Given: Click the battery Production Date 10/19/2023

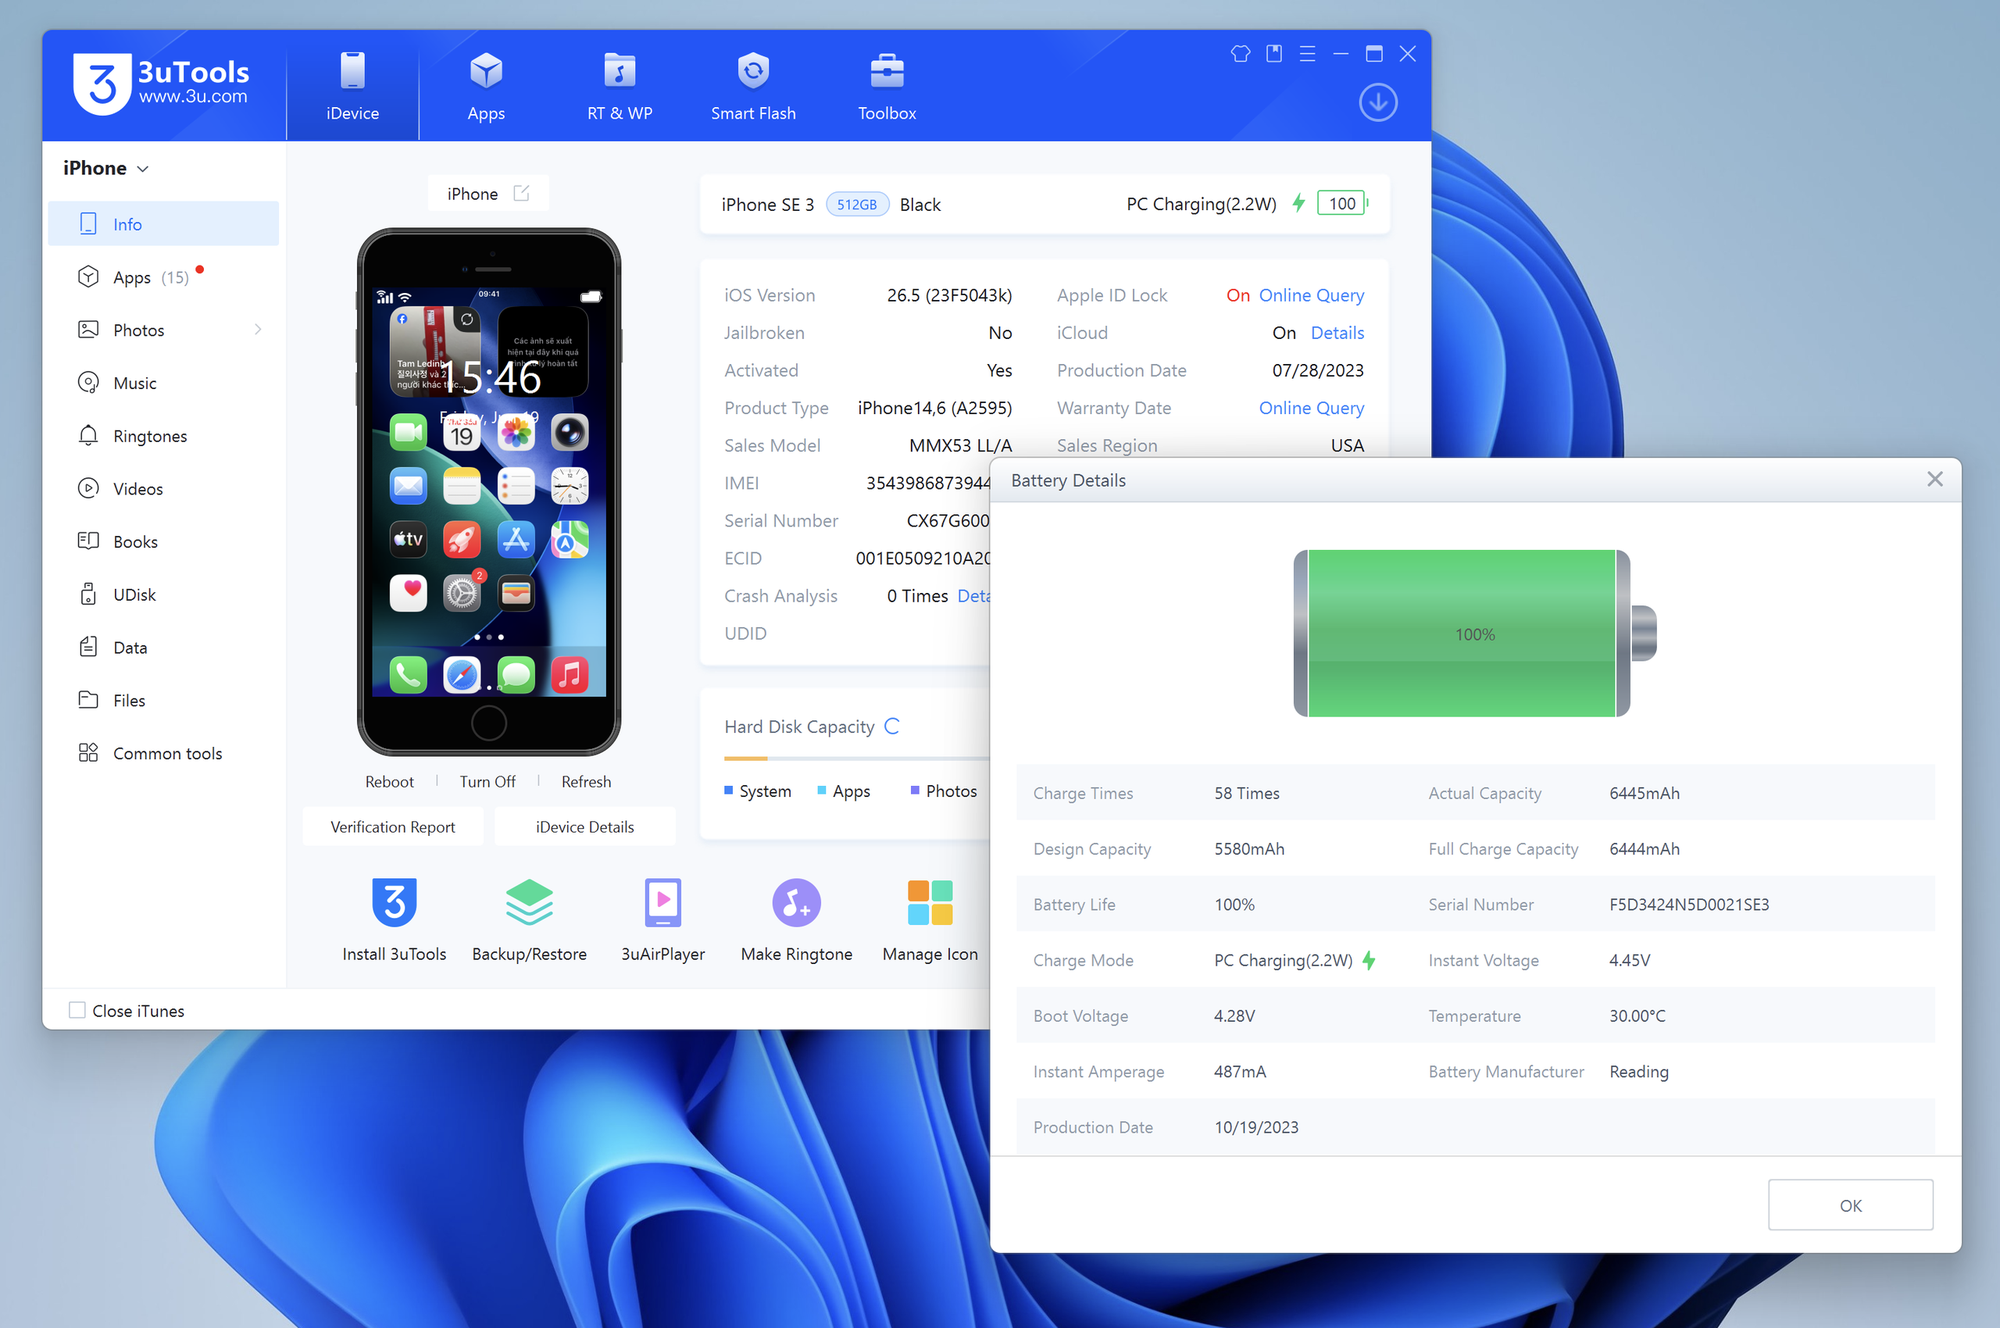Looking at the screenshot, I should 1256,1127.
